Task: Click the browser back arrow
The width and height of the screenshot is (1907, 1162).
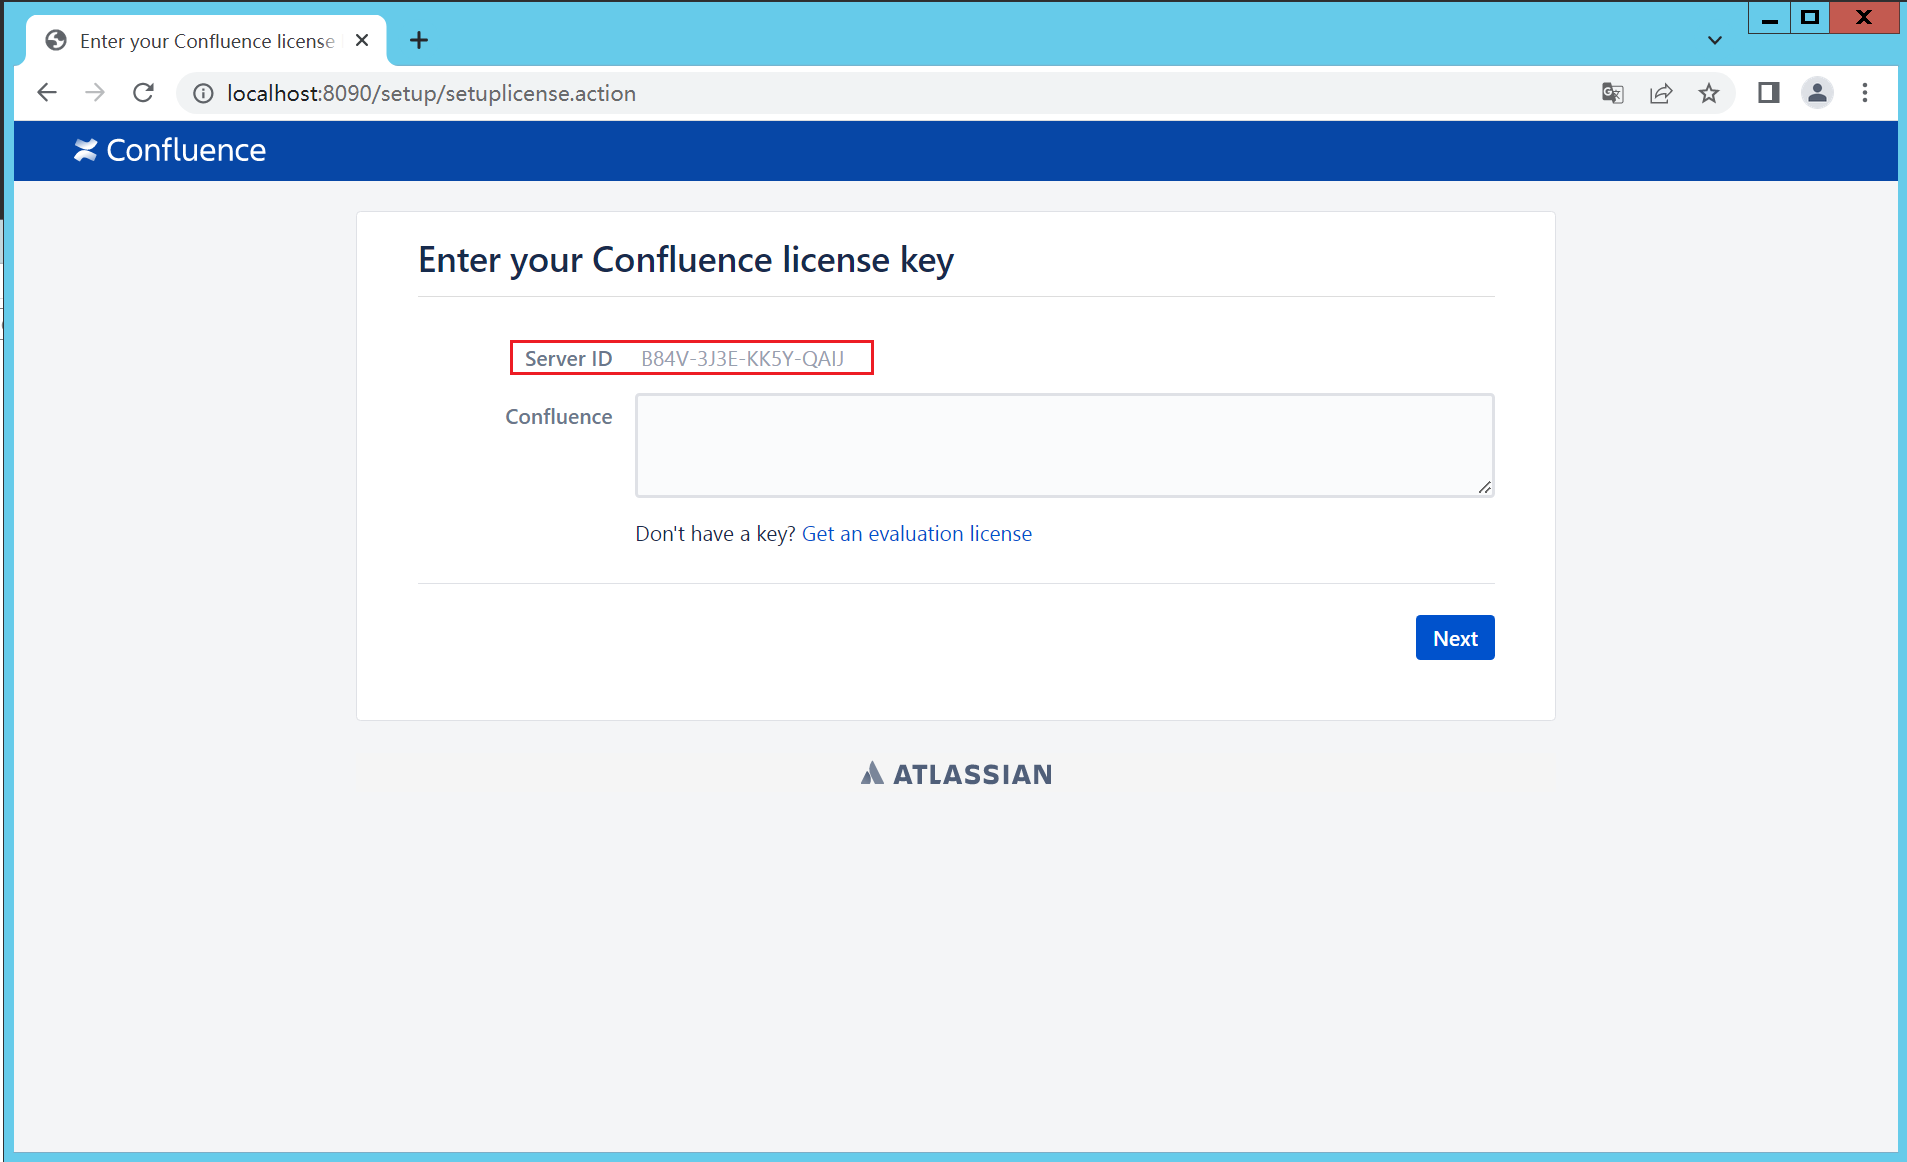Action: click(x=47, y=93)
